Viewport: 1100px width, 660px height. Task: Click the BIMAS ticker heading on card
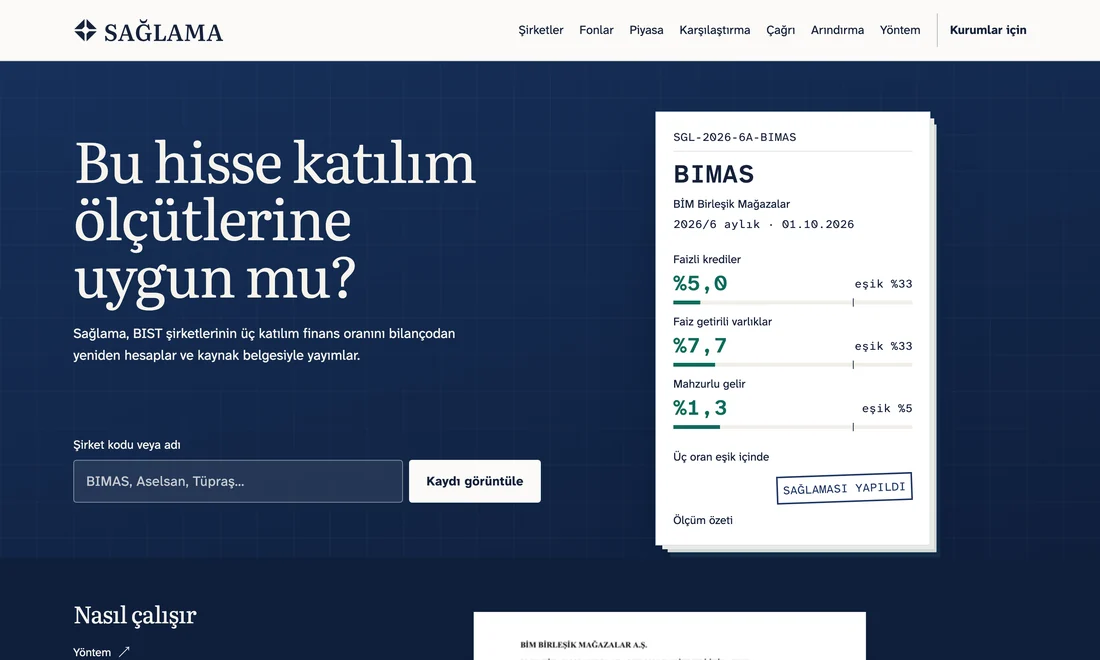click(x=713, y=174)
